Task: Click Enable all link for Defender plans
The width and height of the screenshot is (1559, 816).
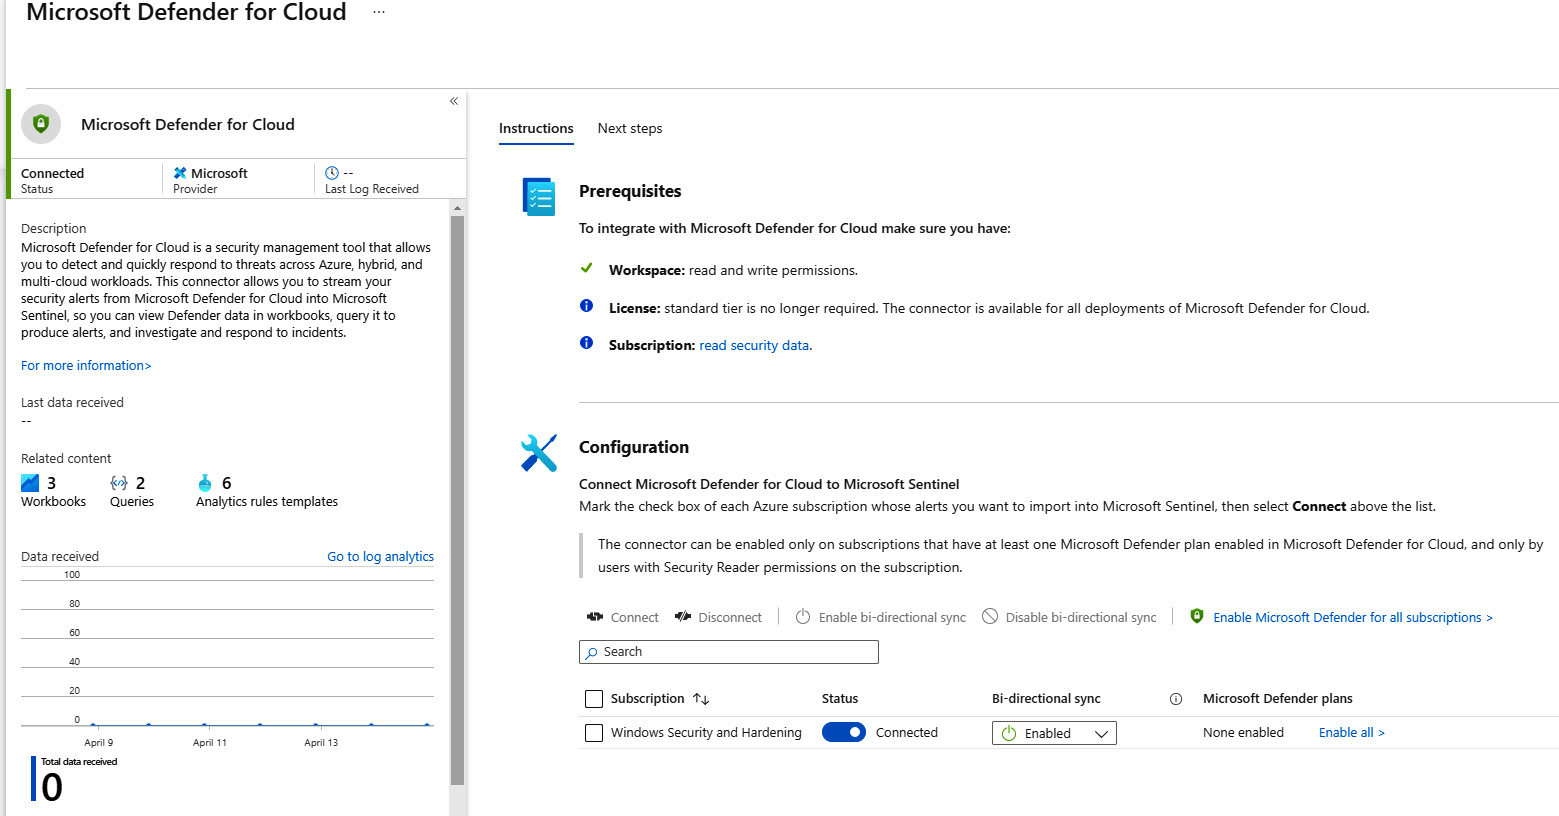Action: 1352,732
